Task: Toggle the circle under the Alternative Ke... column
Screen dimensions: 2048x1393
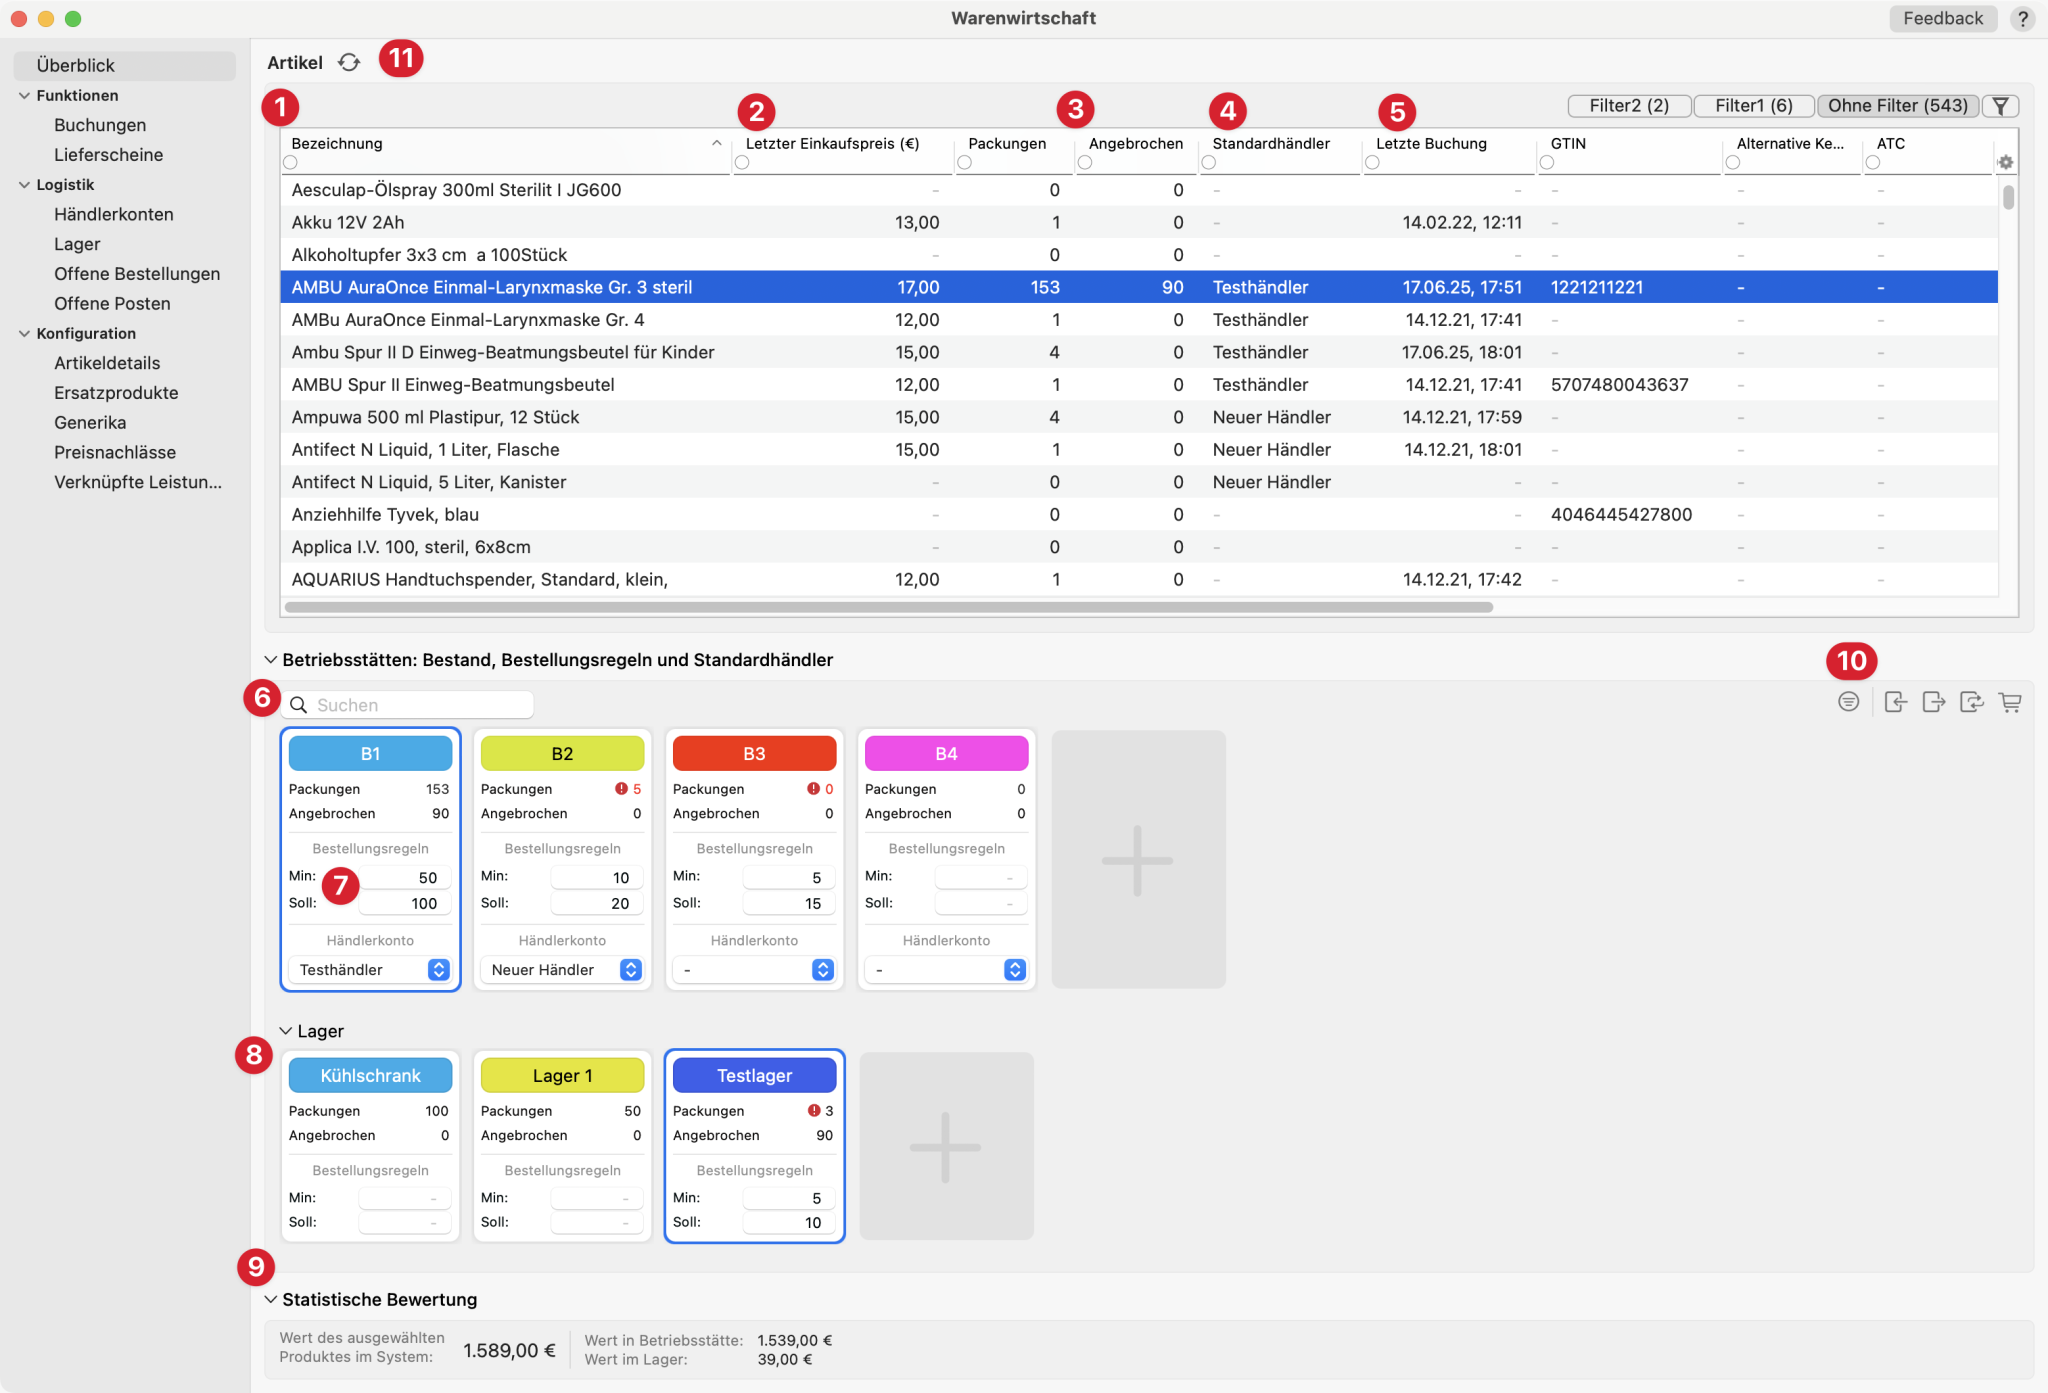Action: 1733,162
